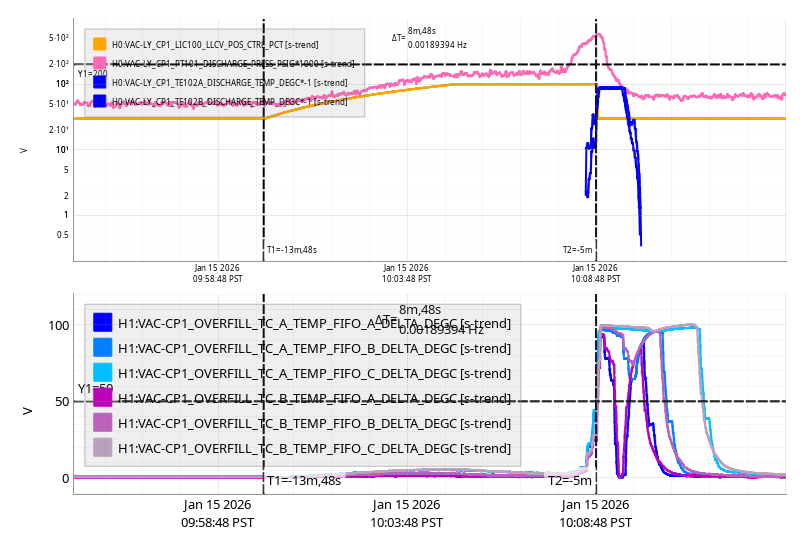Click the T2=-5m cursor label in bottom plot

pyautogui.click(x=570, y=481)
